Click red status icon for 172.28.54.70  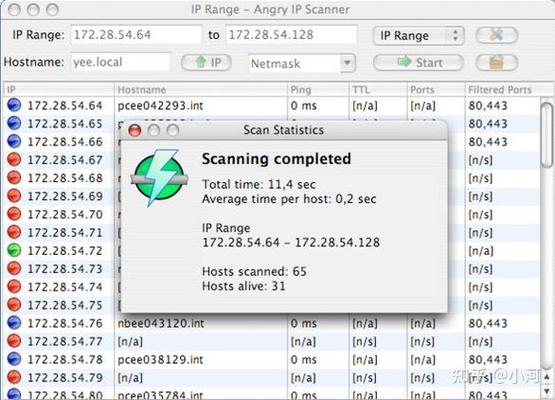14,214
